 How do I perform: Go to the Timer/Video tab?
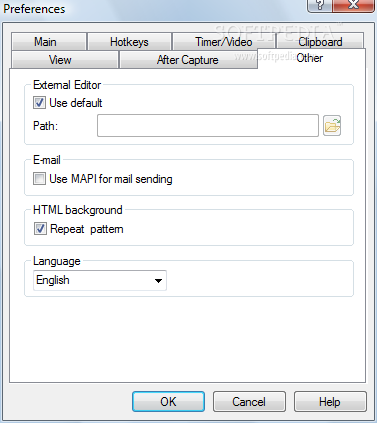[x=224, y=42]
